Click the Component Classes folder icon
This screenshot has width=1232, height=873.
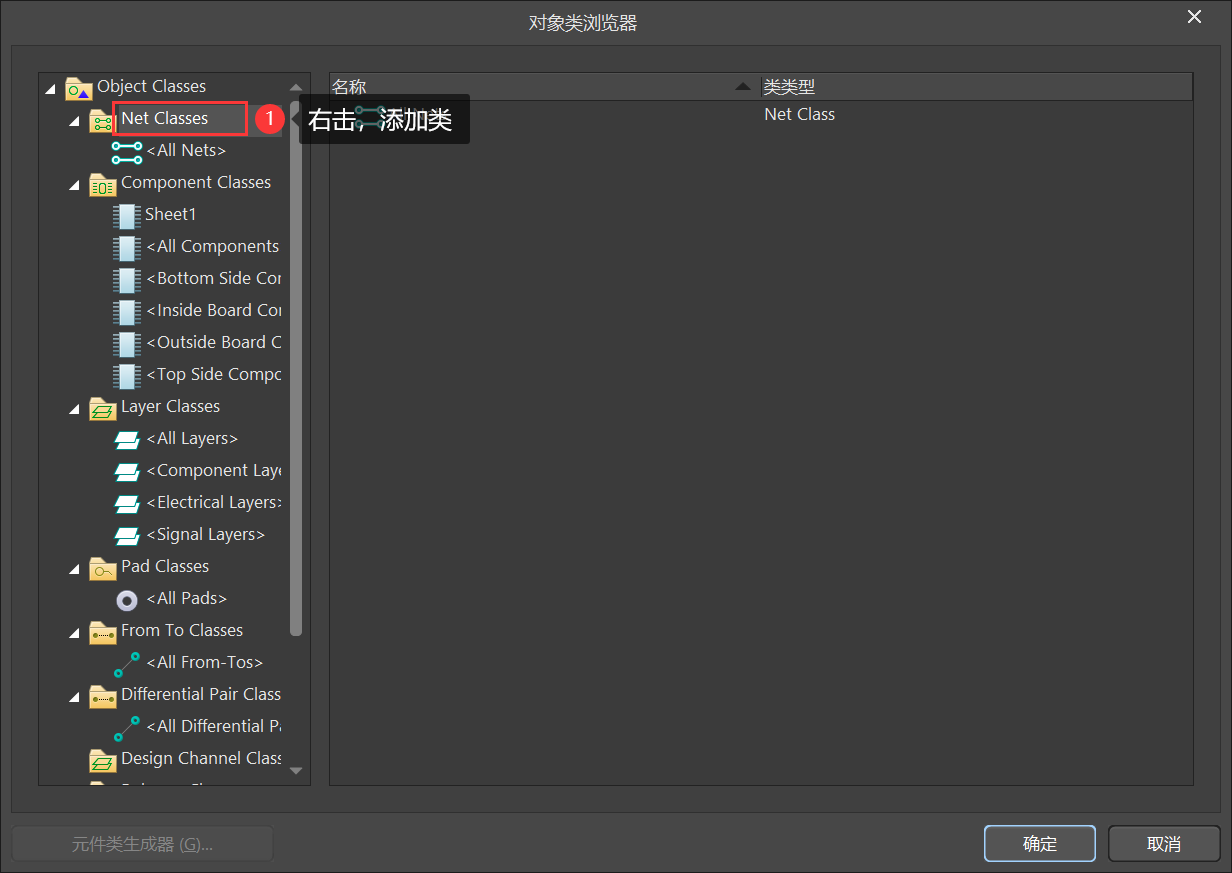(102, 184)
